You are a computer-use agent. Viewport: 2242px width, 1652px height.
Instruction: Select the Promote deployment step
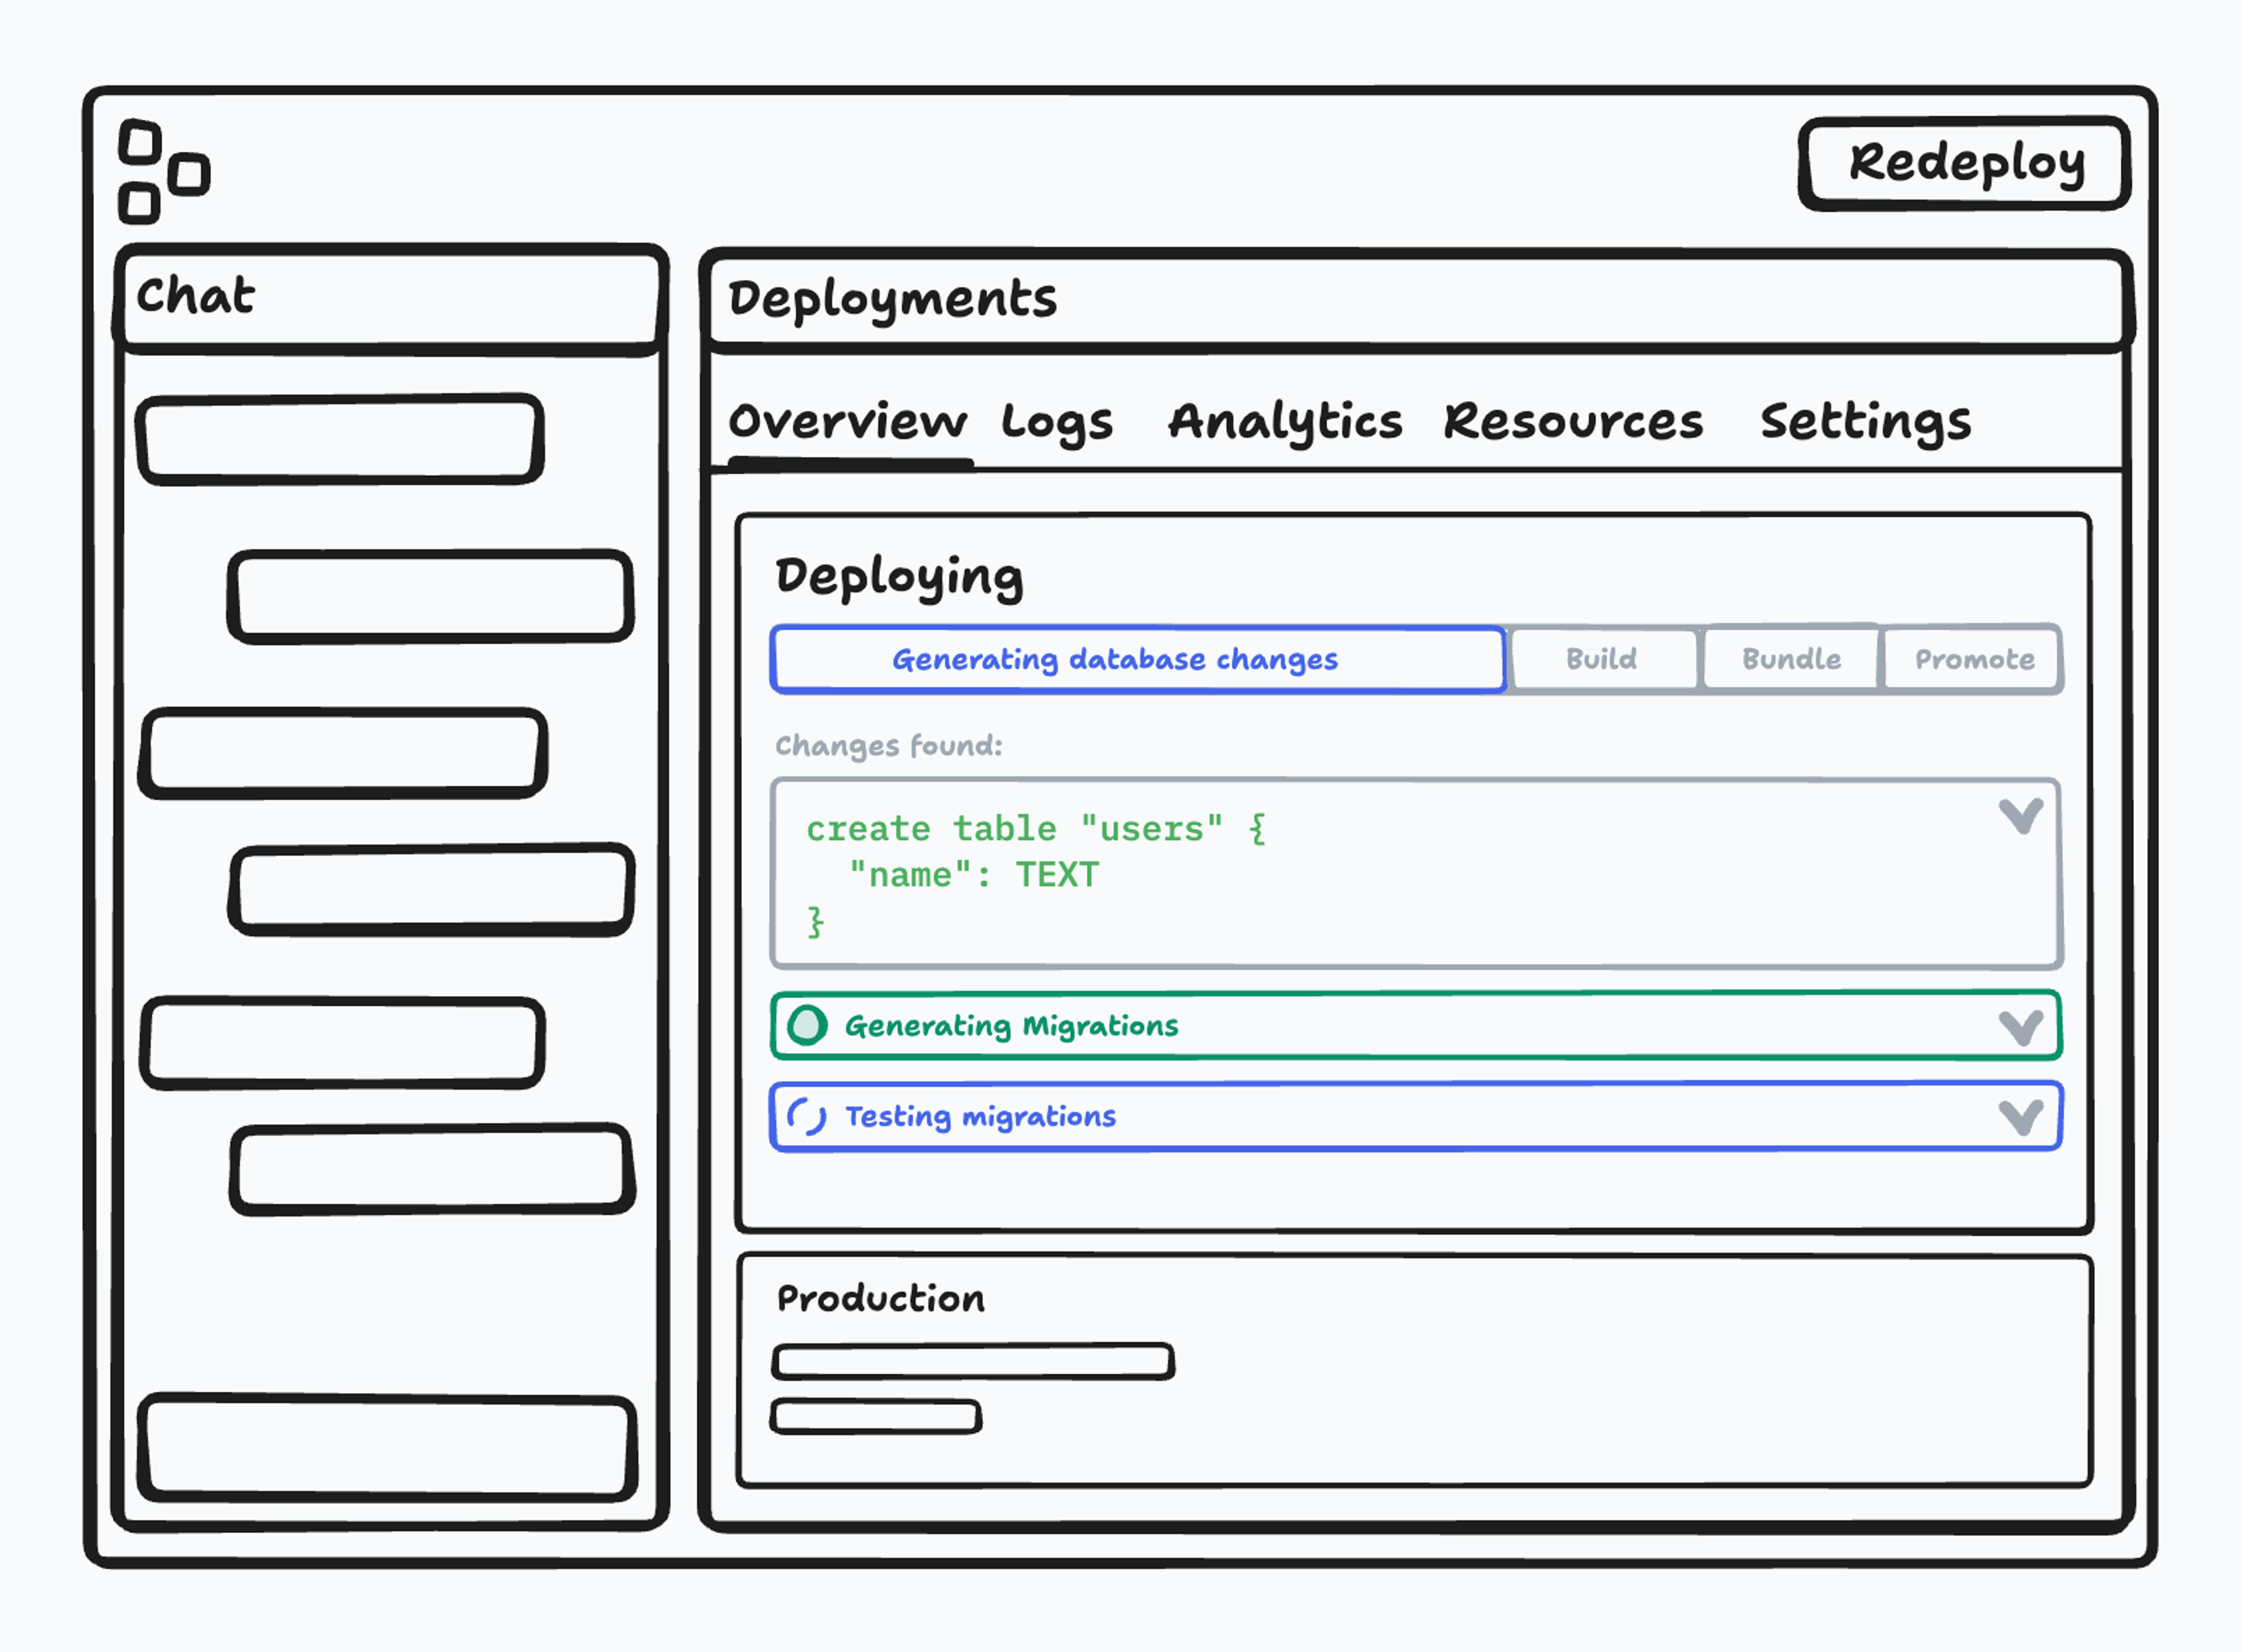pos(1973,660)
